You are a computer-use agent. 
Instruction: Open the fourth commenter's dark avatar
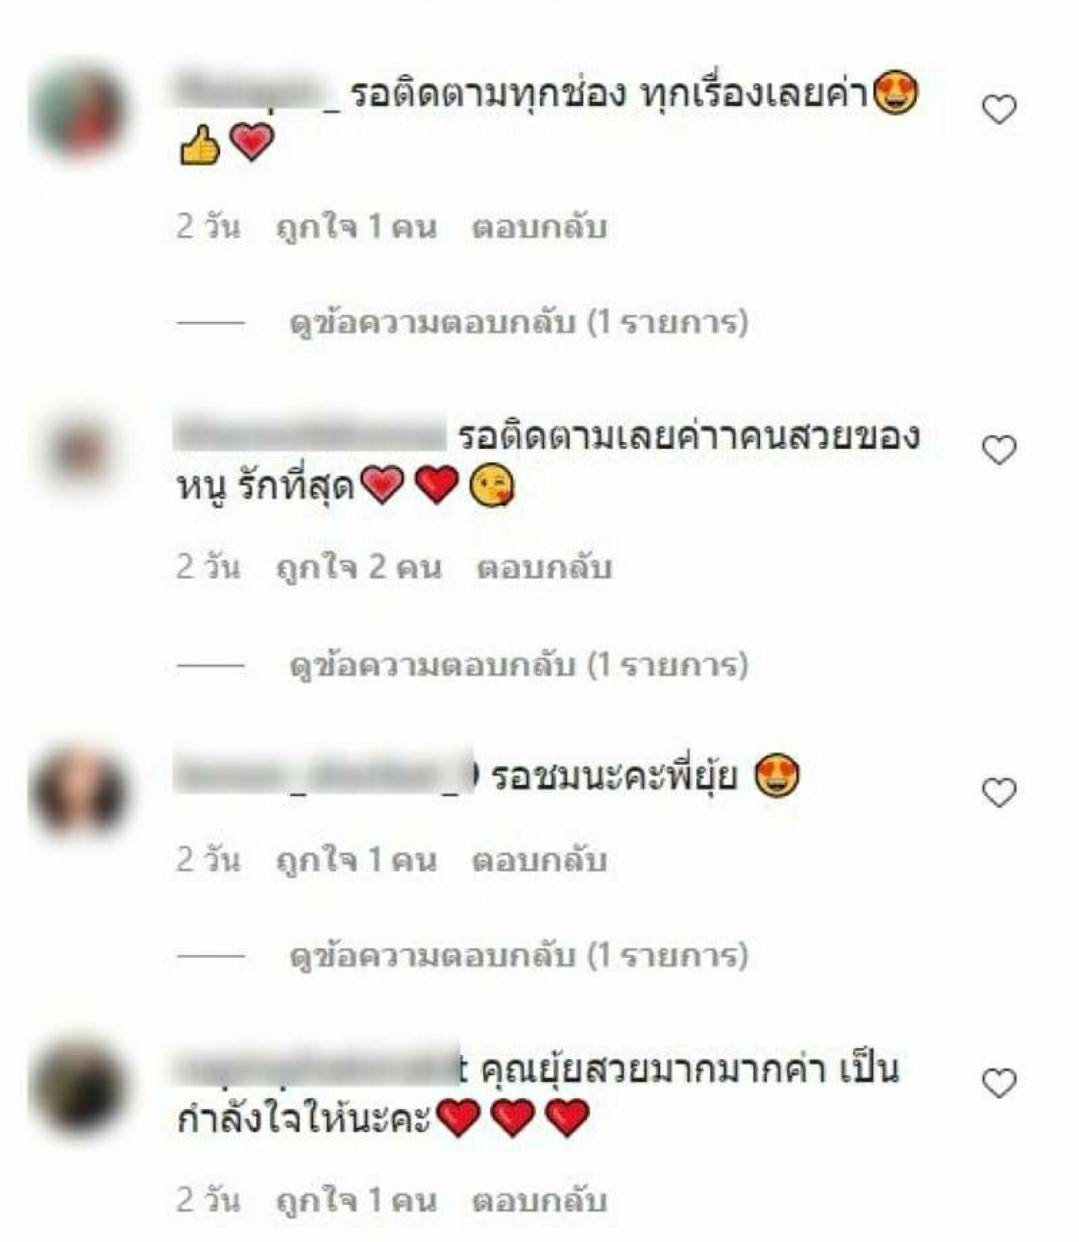78,1086
